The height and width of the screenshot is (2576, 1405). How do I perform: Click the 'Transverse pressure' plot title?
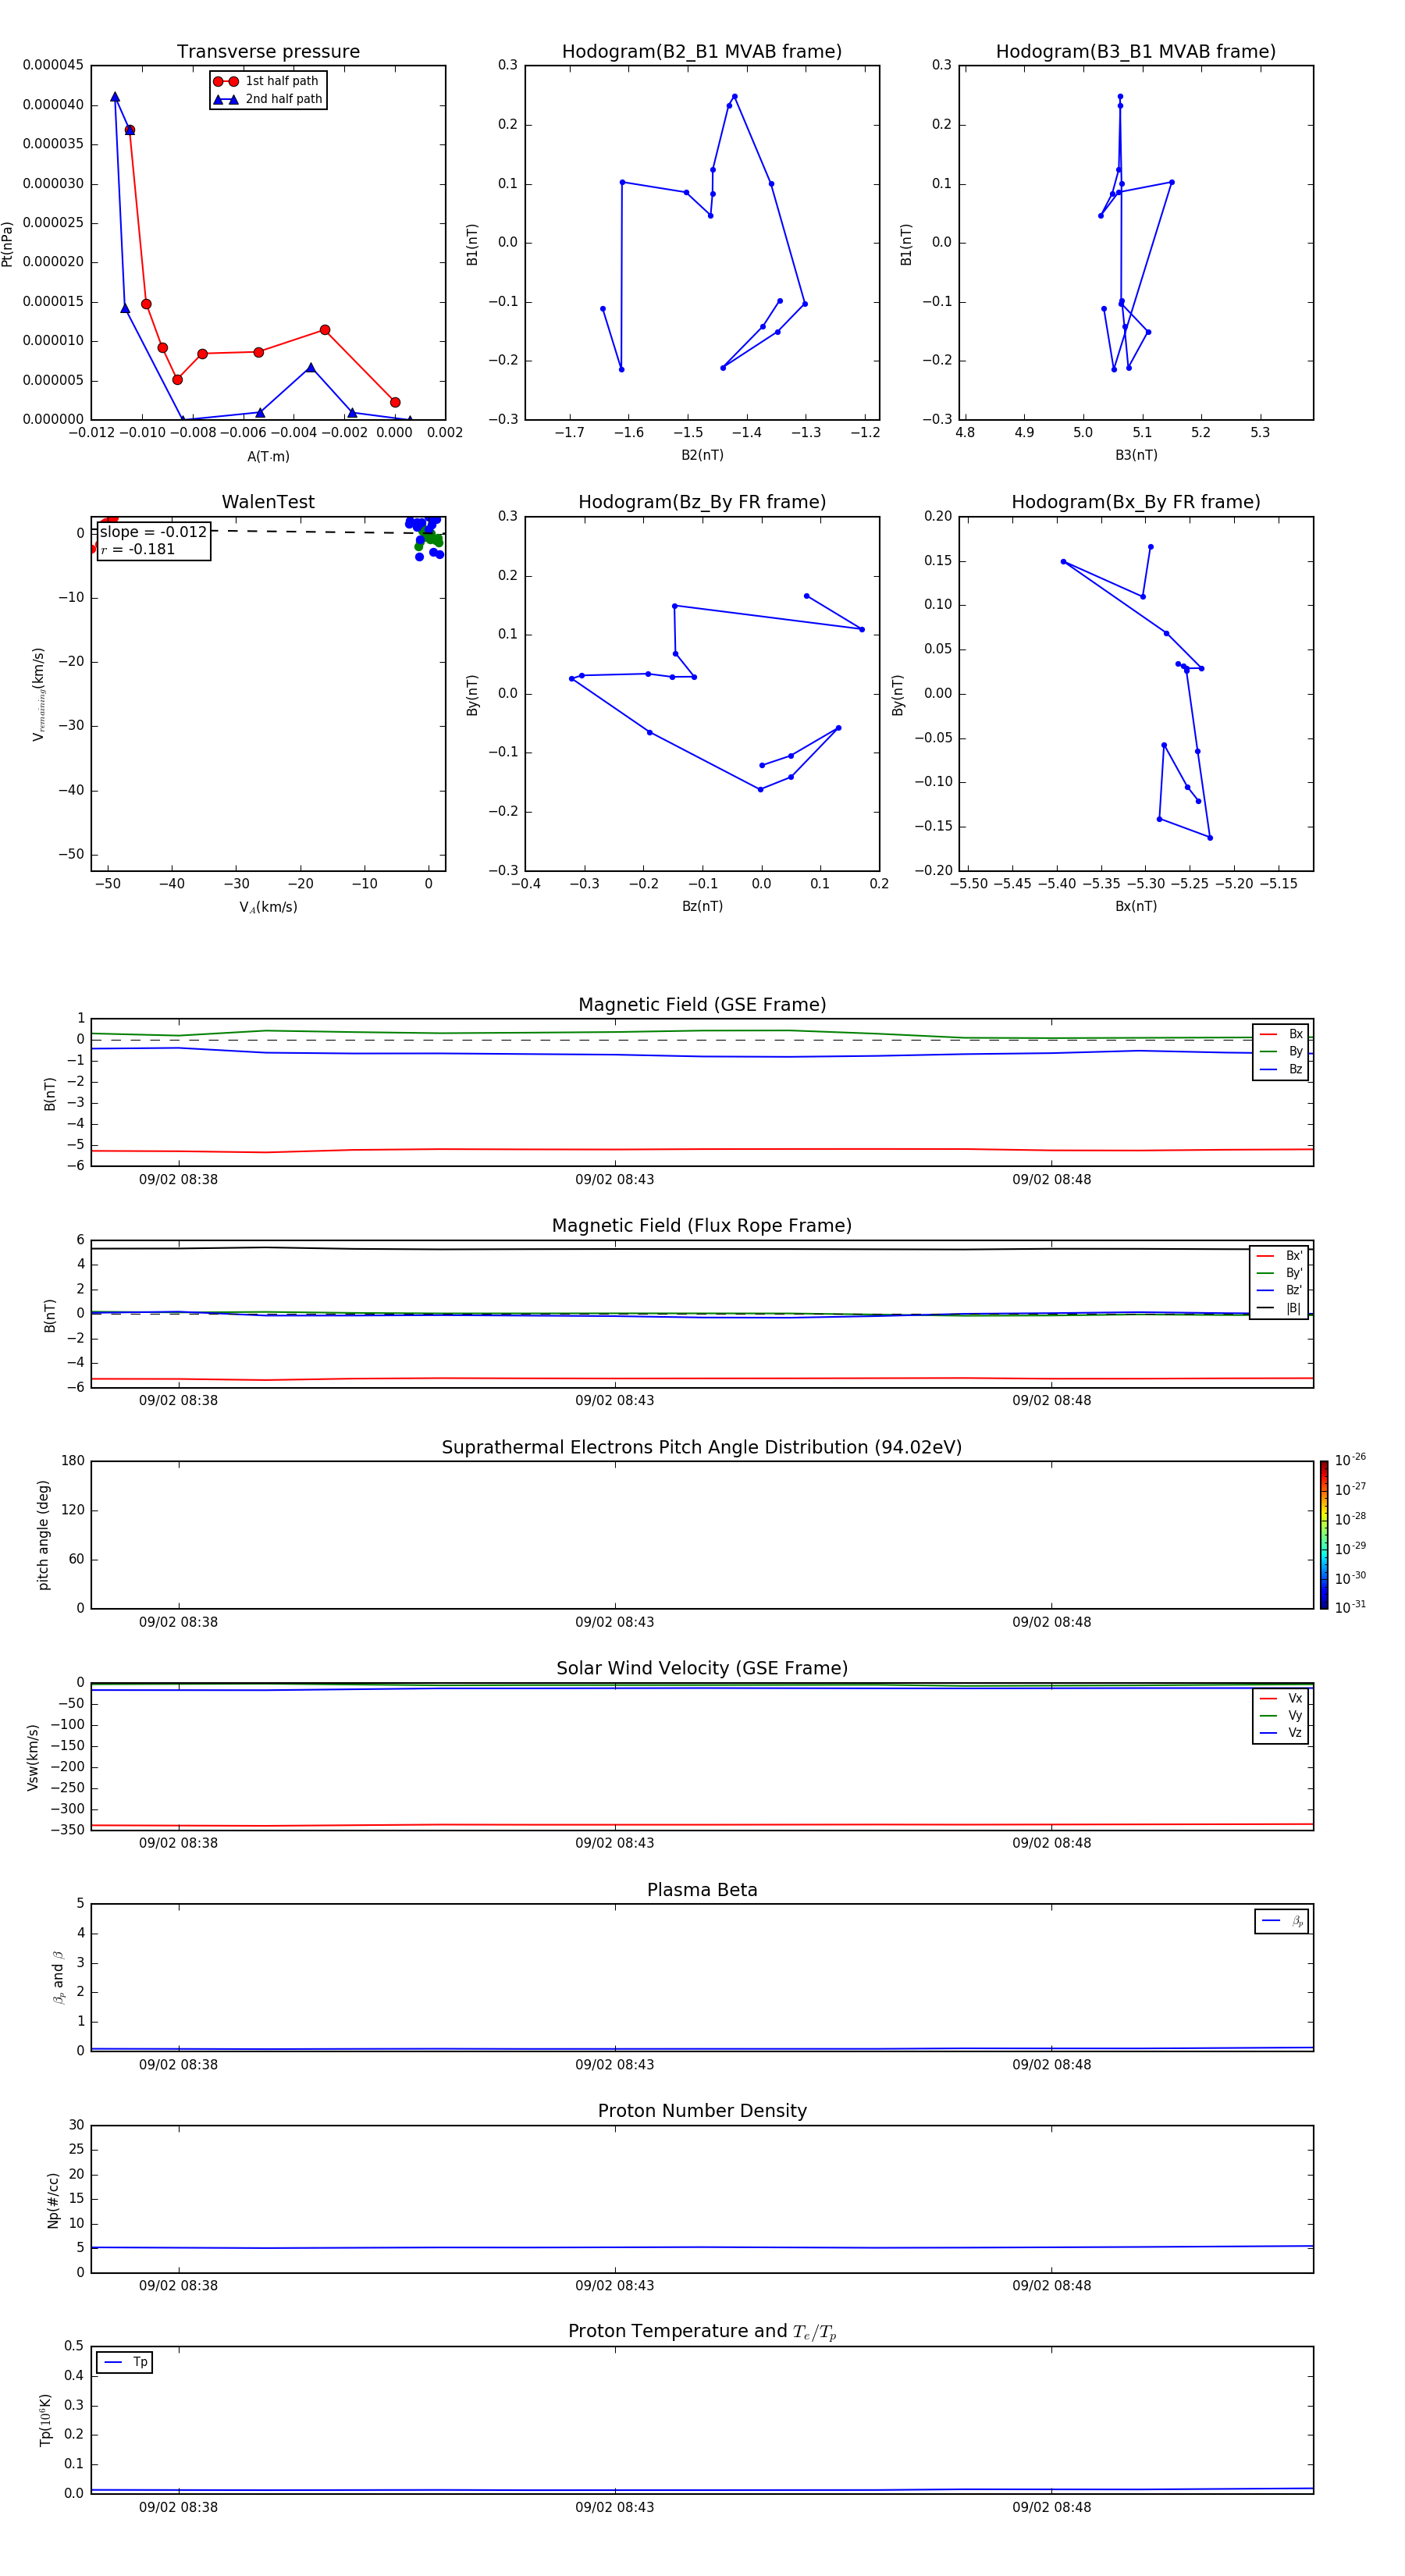tap(268, 52)
